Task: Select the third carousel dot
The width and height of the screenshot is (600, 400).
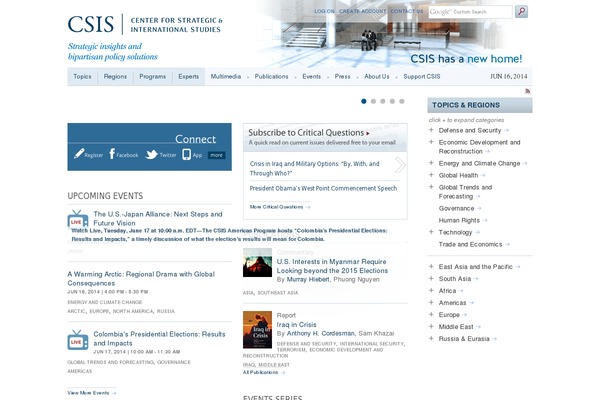Action: point(383,101)
